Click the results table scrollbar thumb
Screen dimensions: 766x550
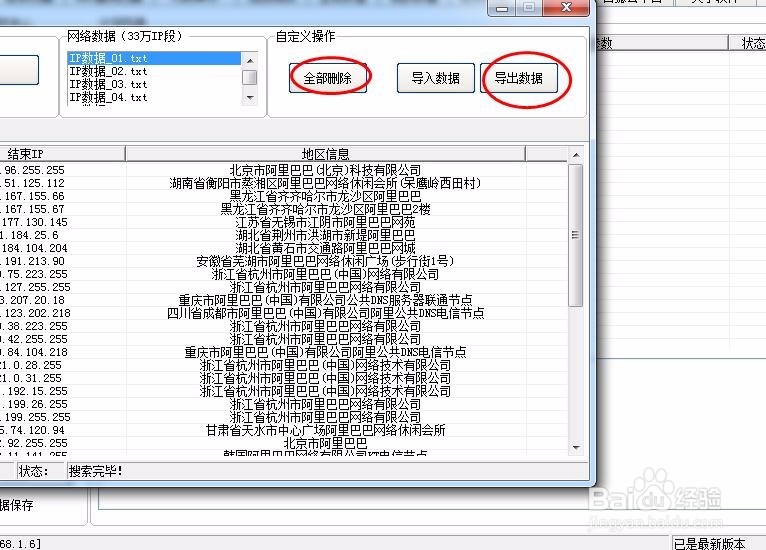tap(576, 235)
